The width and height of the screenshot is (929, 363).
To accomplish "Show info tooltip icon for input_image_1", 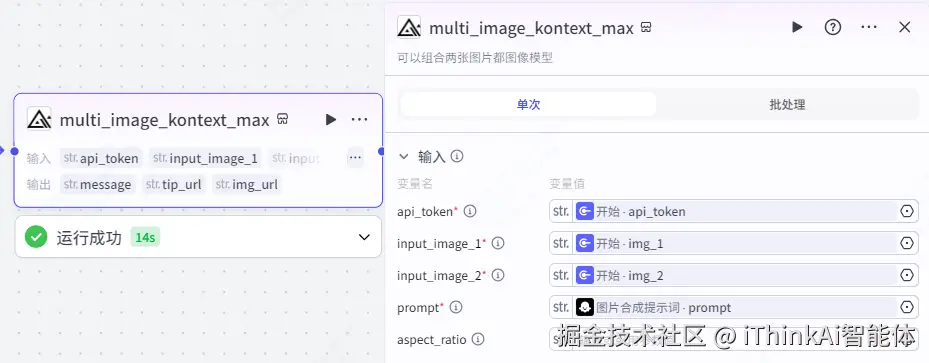I will (498, 243).
